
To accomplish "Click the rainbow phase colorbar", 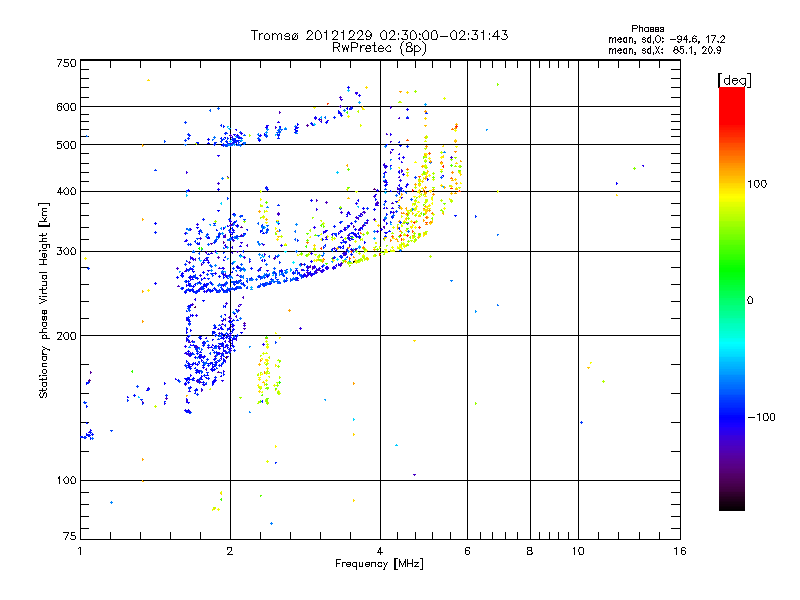I will pos(732,299).
